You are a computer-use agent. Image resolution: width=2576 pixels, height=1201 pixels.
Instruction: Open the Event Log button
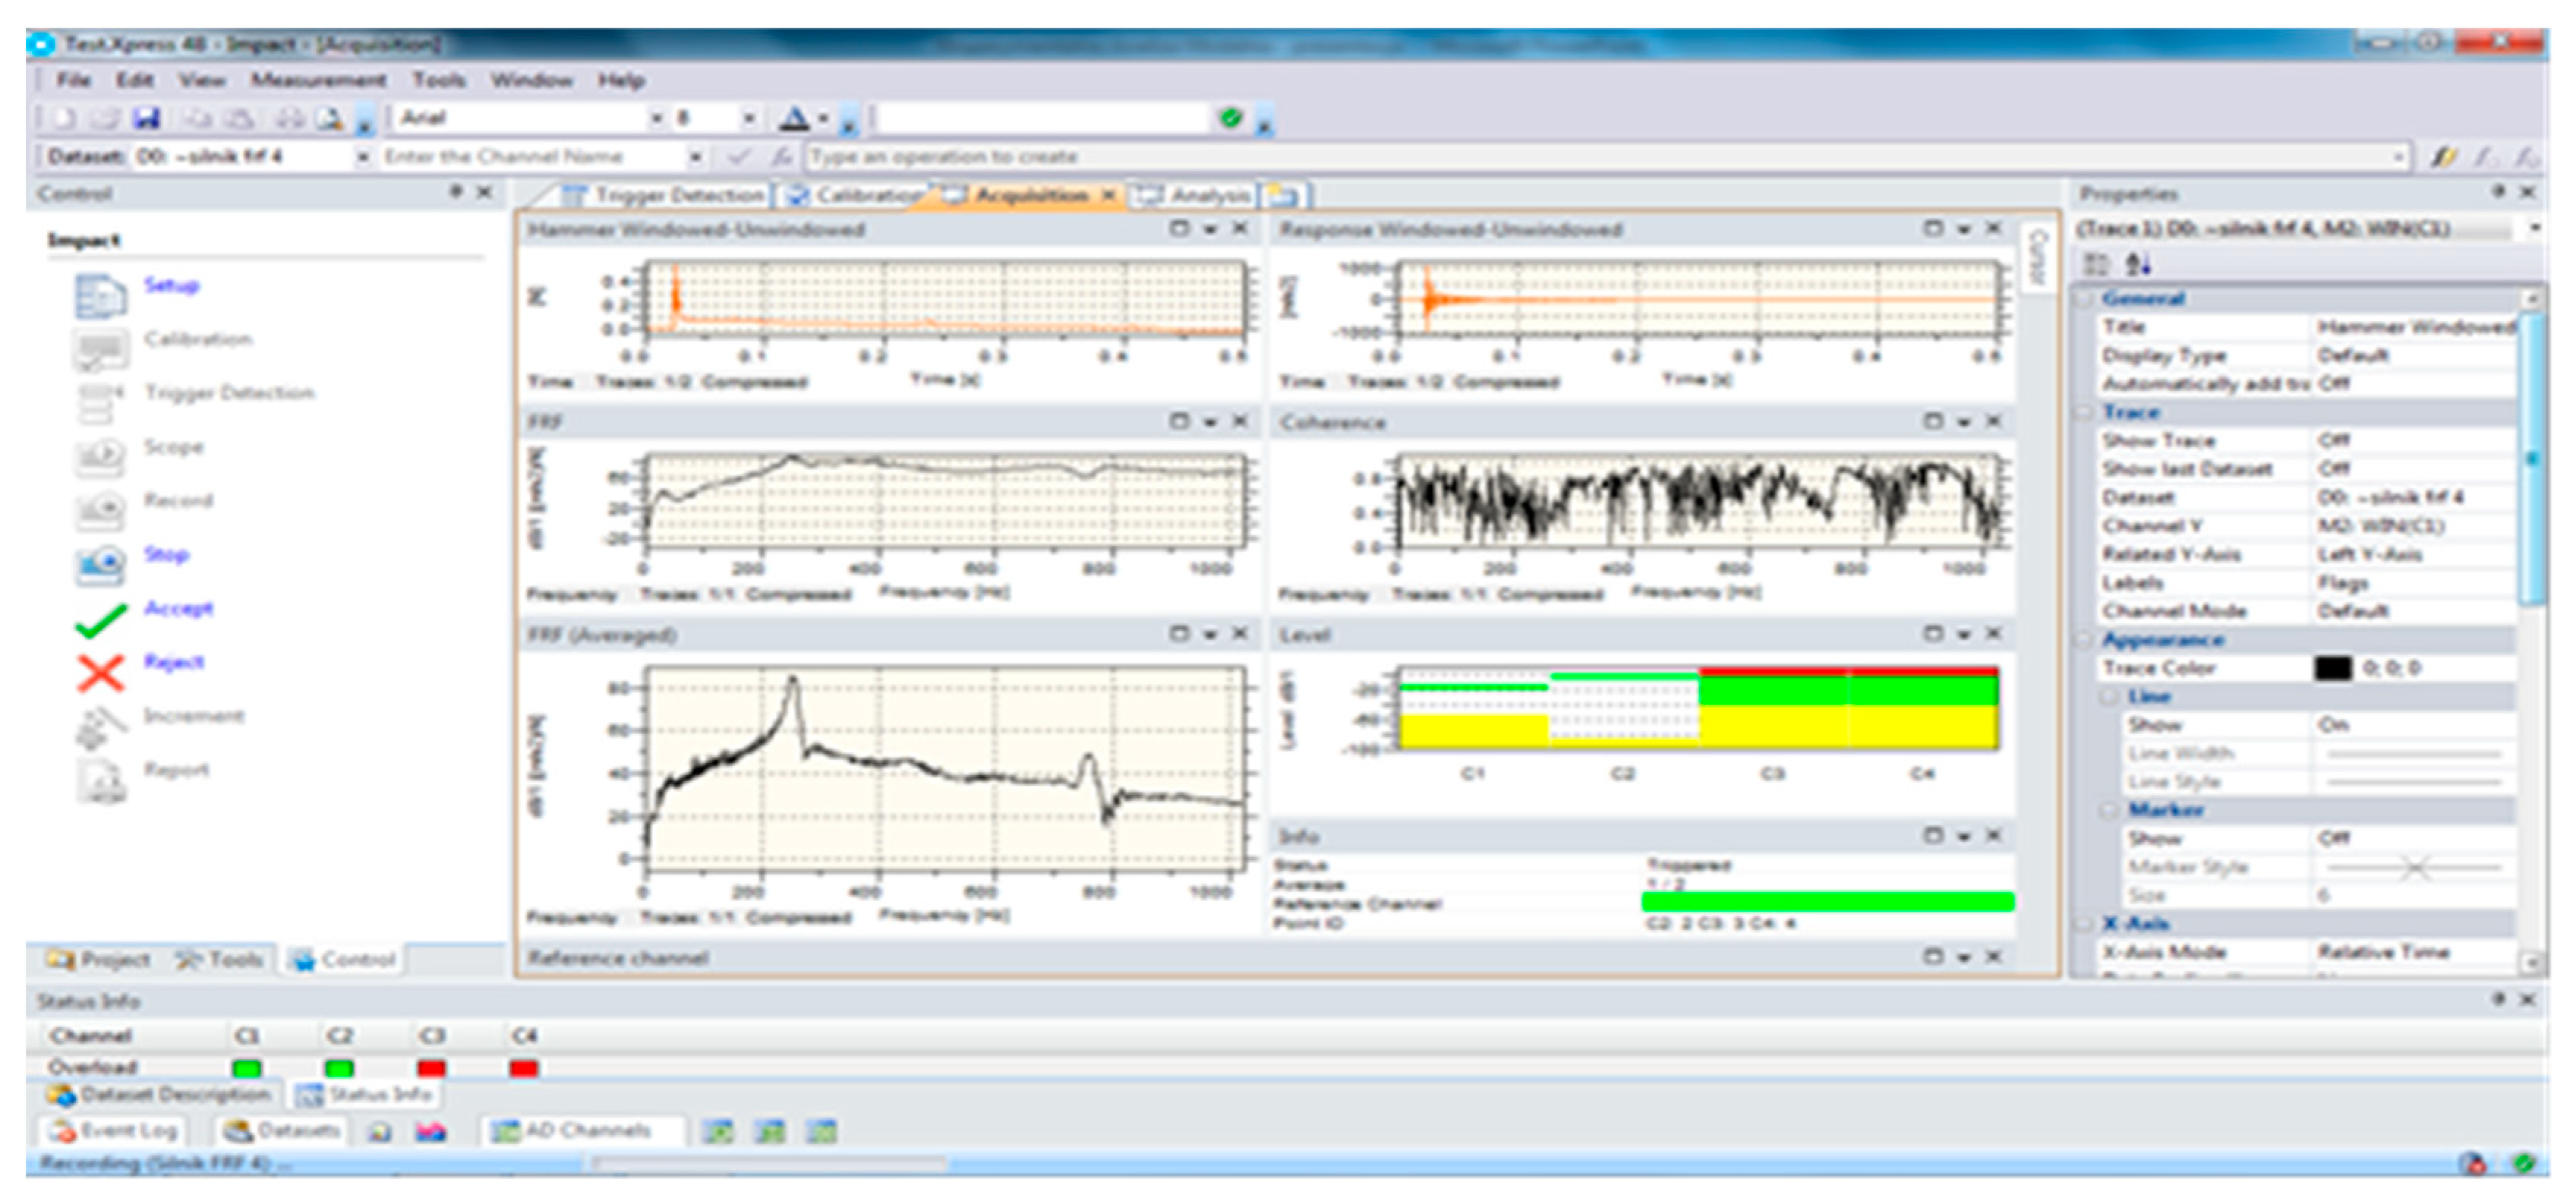[114, 1131]
